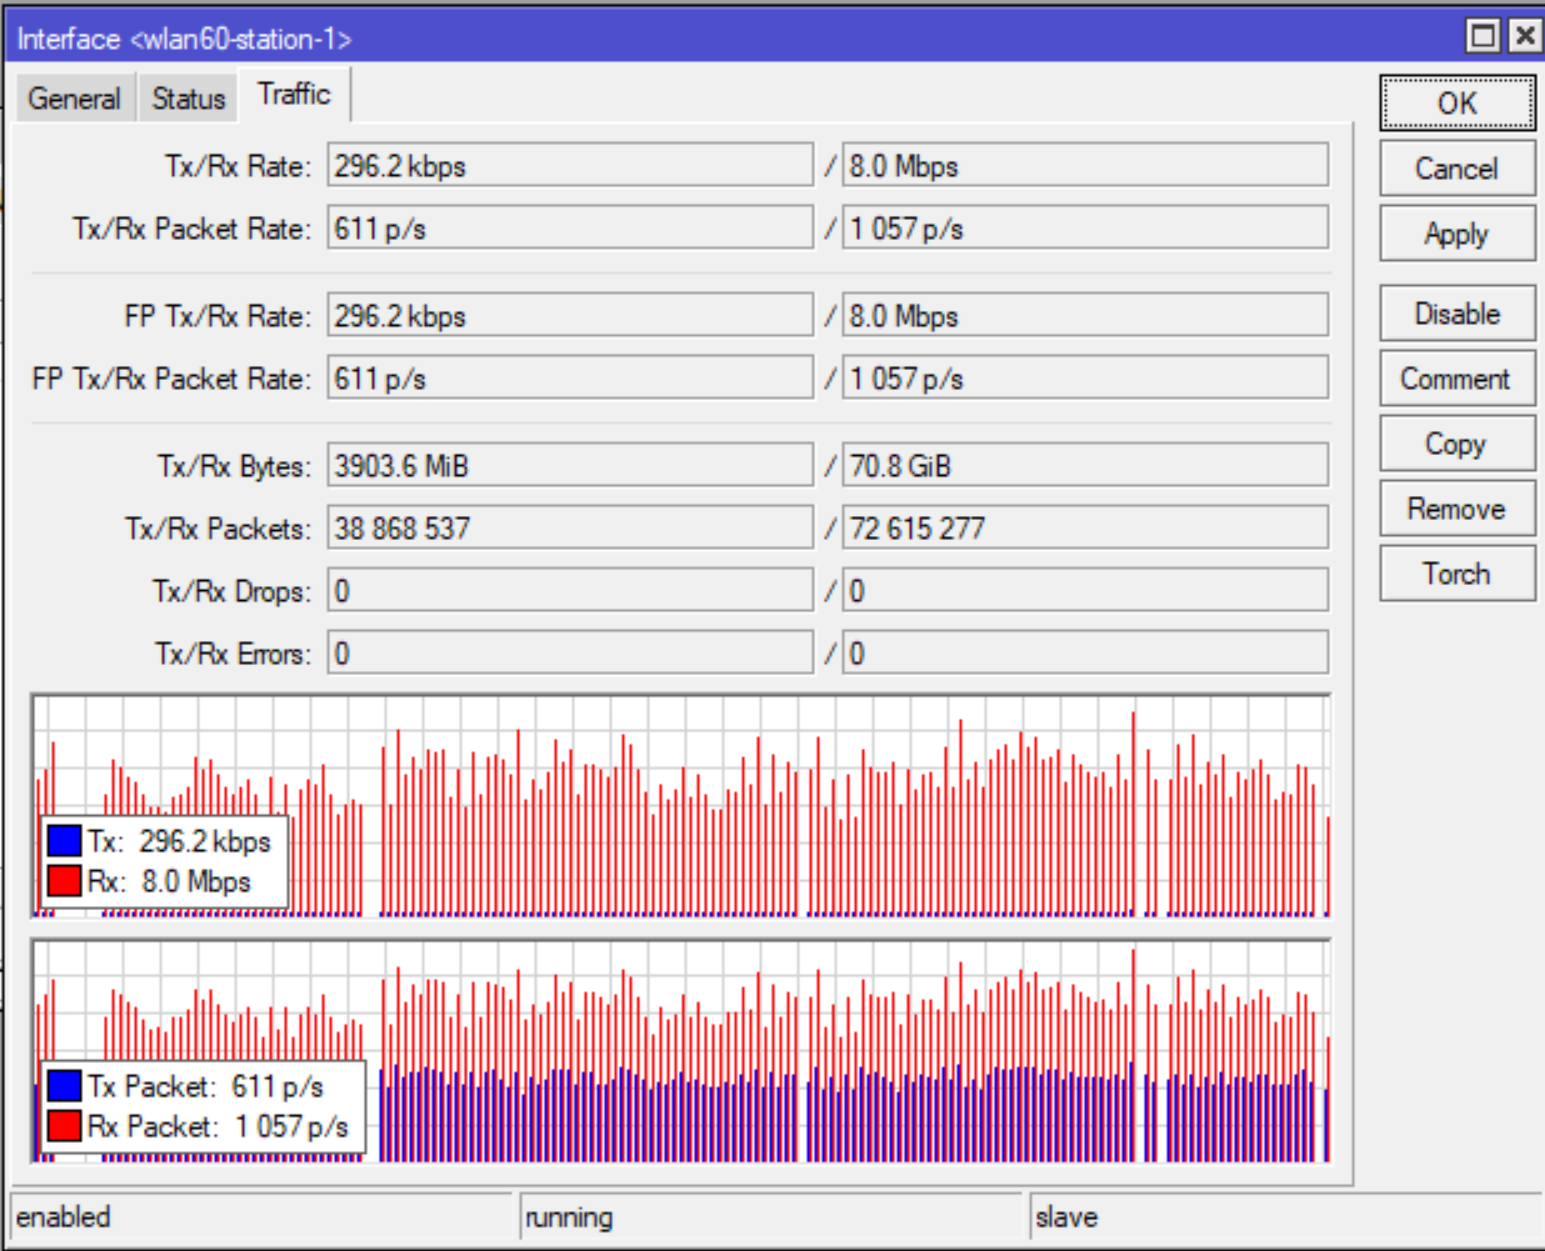Open Torch for this interface
Image resolution: width=1545 pixels, height=1251 pixels.
coord(1456,573)
